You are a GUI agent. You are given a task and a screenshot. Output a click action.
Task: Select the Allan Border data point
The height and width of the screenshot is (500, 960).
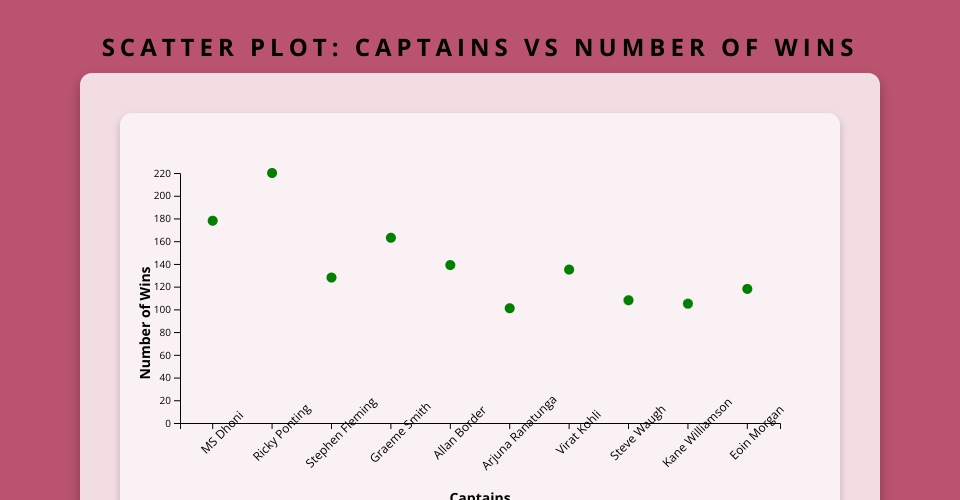point(450,265)
